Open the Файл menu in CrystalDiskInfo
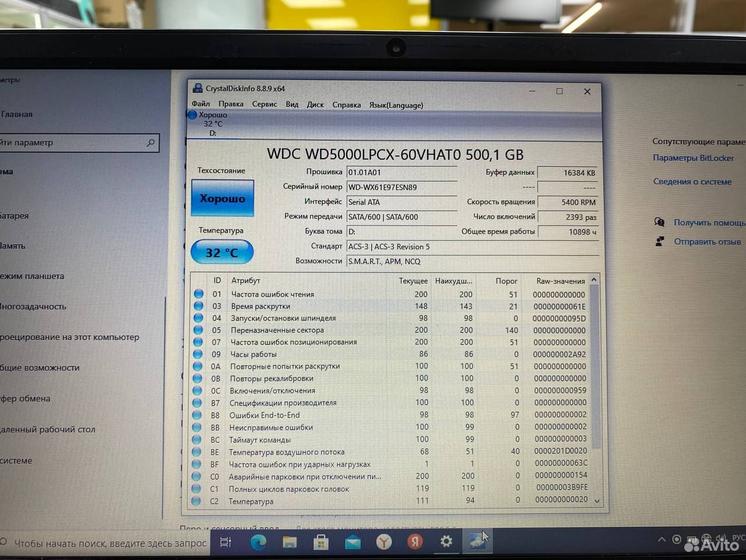The width and height of the screenshot is (746, 560). pyautogui.click(x=200, y=104)
